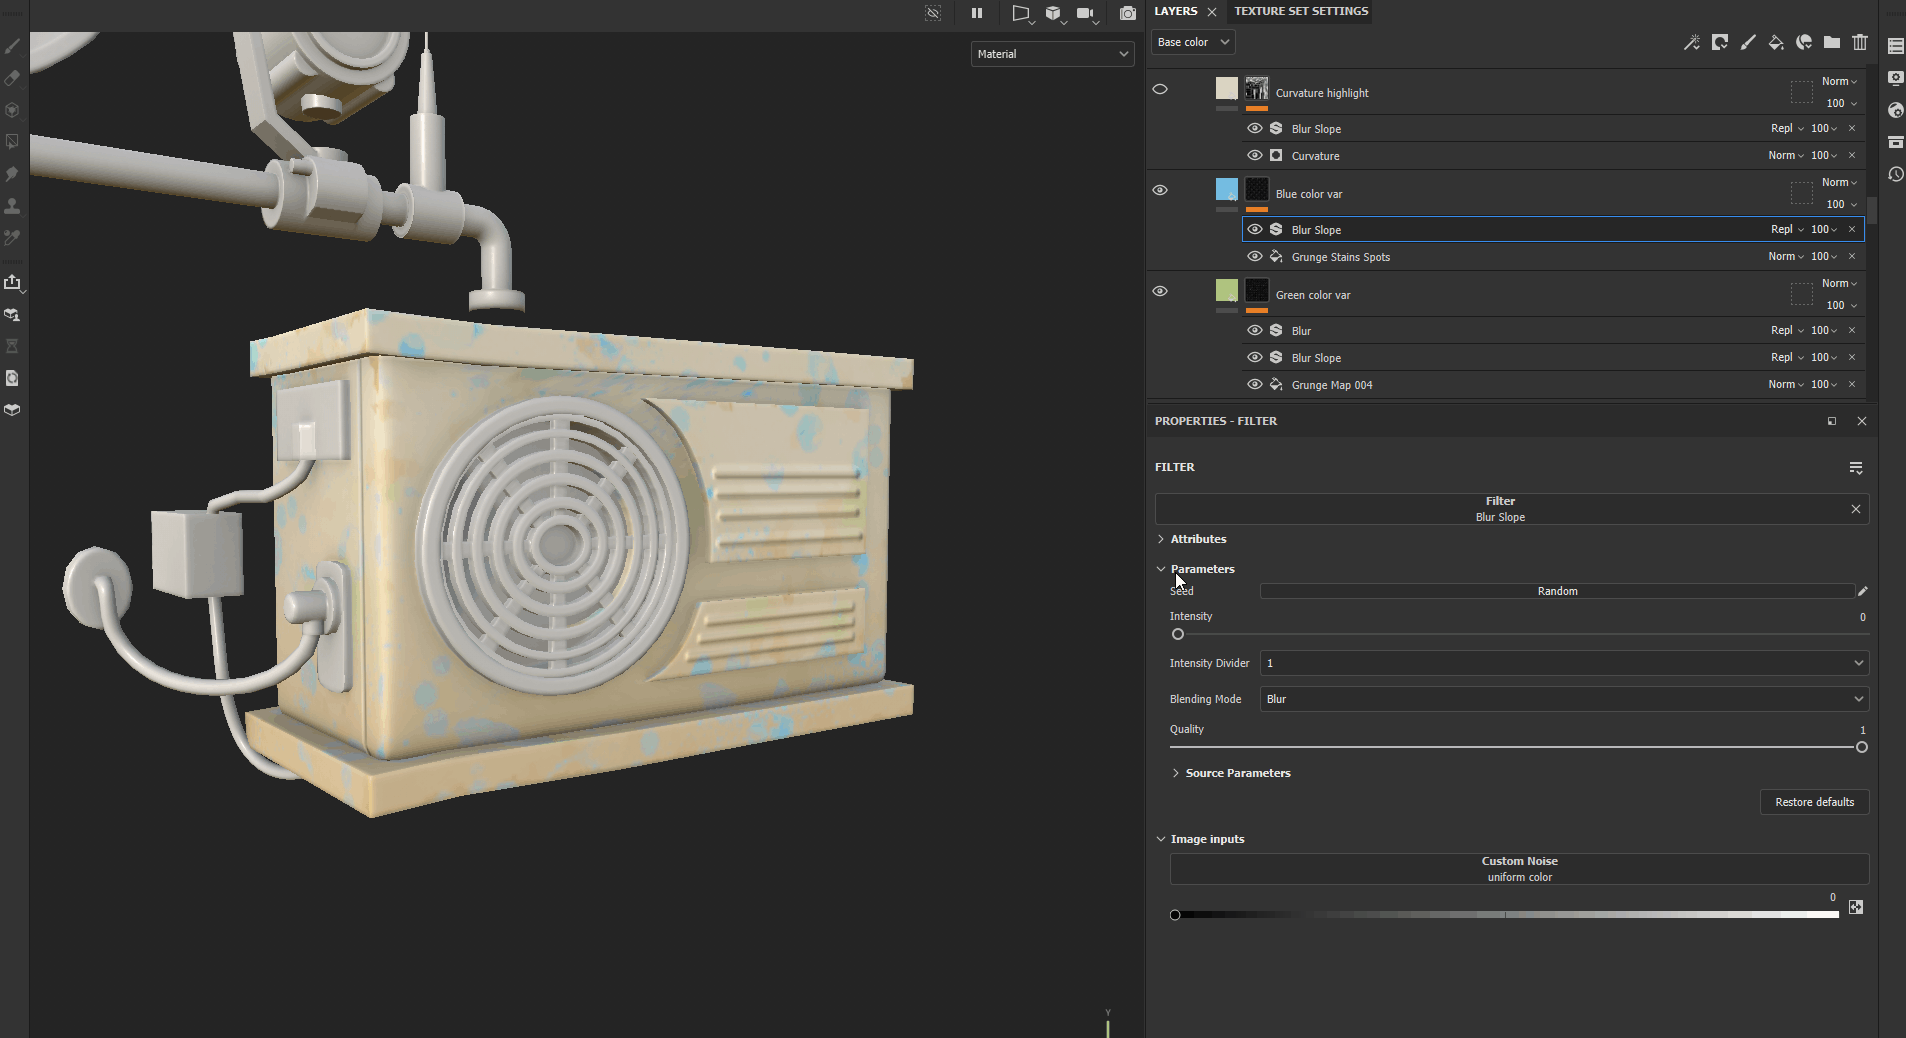Hide the Blue color var layer
Screen dimensions: 1906x1038
1160,190
